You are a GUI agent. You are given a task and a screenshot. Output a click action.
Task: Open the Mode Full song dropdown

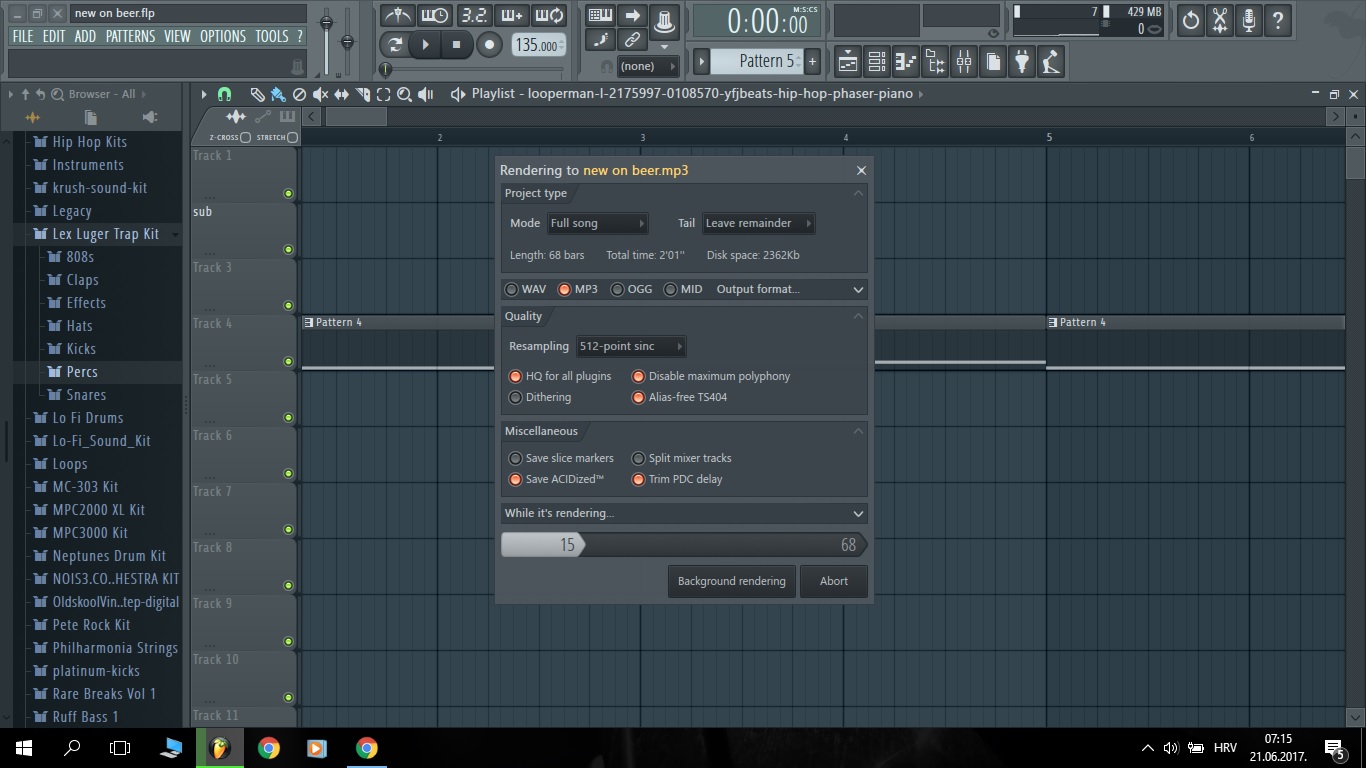coord(597,223)
